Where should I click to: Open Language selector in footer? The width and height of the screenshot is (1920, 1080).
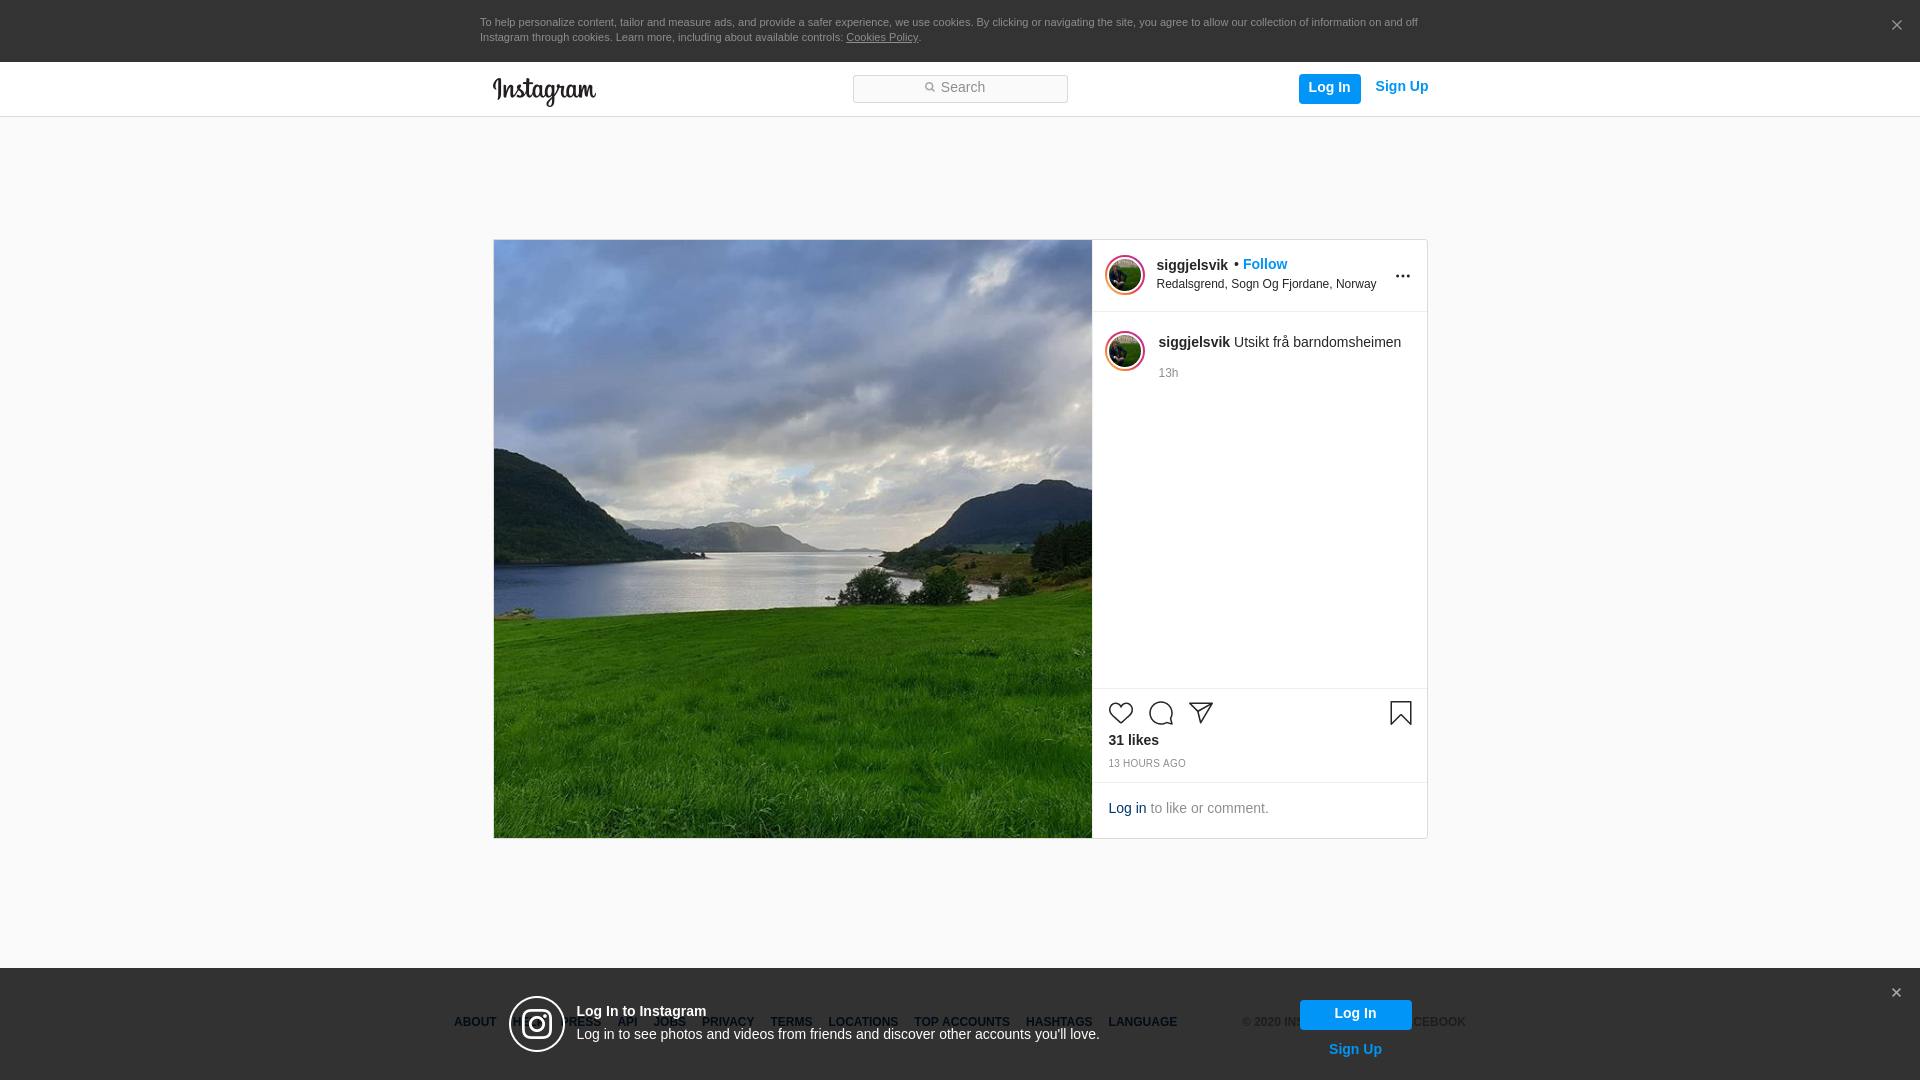coord(1142,1022)
